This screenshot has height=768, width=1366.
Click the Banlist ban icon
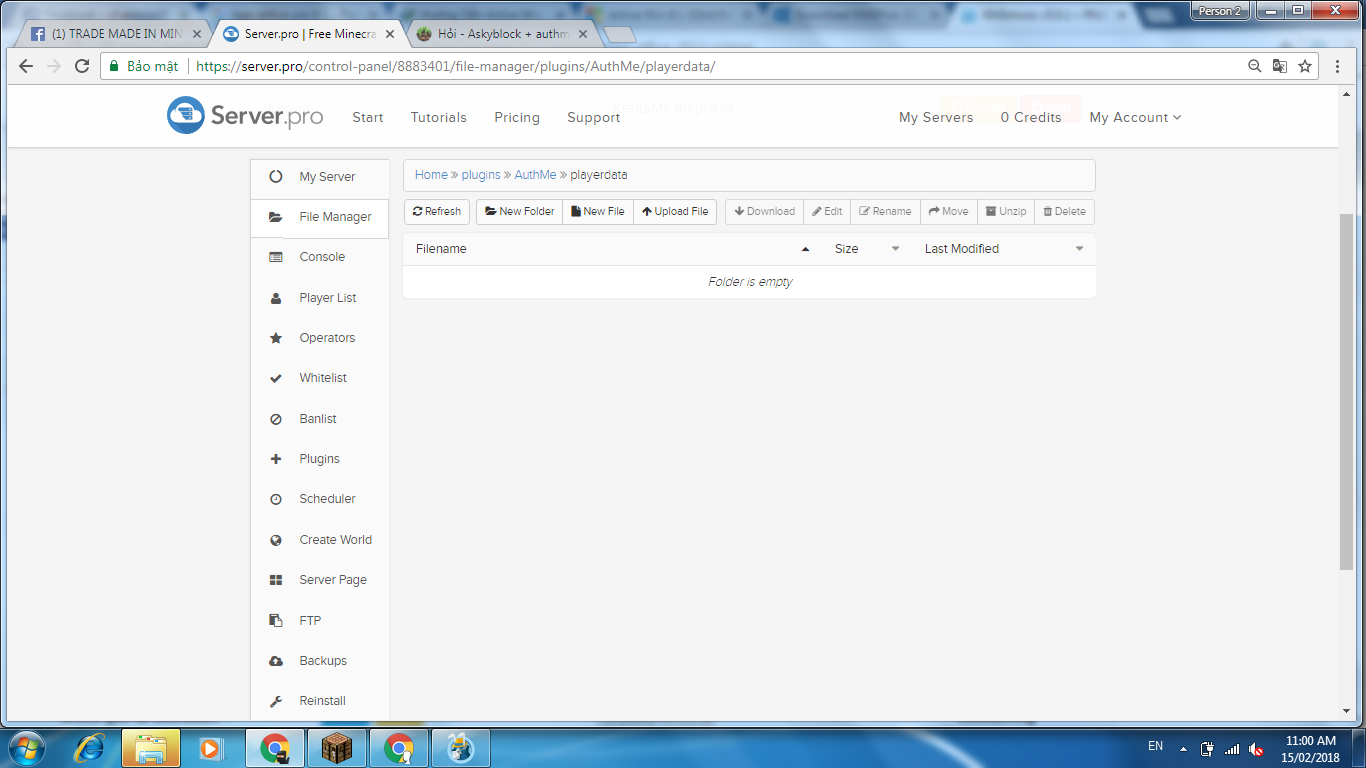pyautogui.click(x=276, y=419)
